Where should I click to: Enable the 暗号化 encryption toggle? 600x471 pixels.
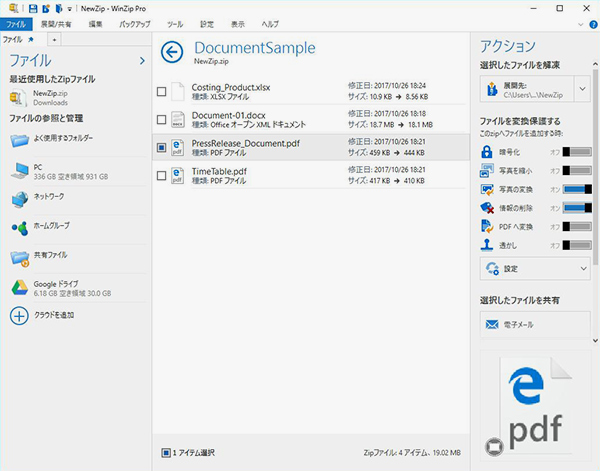click(x=578, y=152)
